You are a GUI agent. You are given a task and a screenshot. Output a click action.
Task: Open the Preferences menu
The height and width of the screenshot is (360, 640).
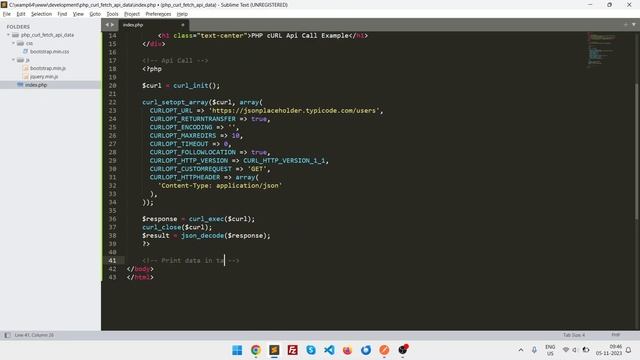(x=158, y=14)
